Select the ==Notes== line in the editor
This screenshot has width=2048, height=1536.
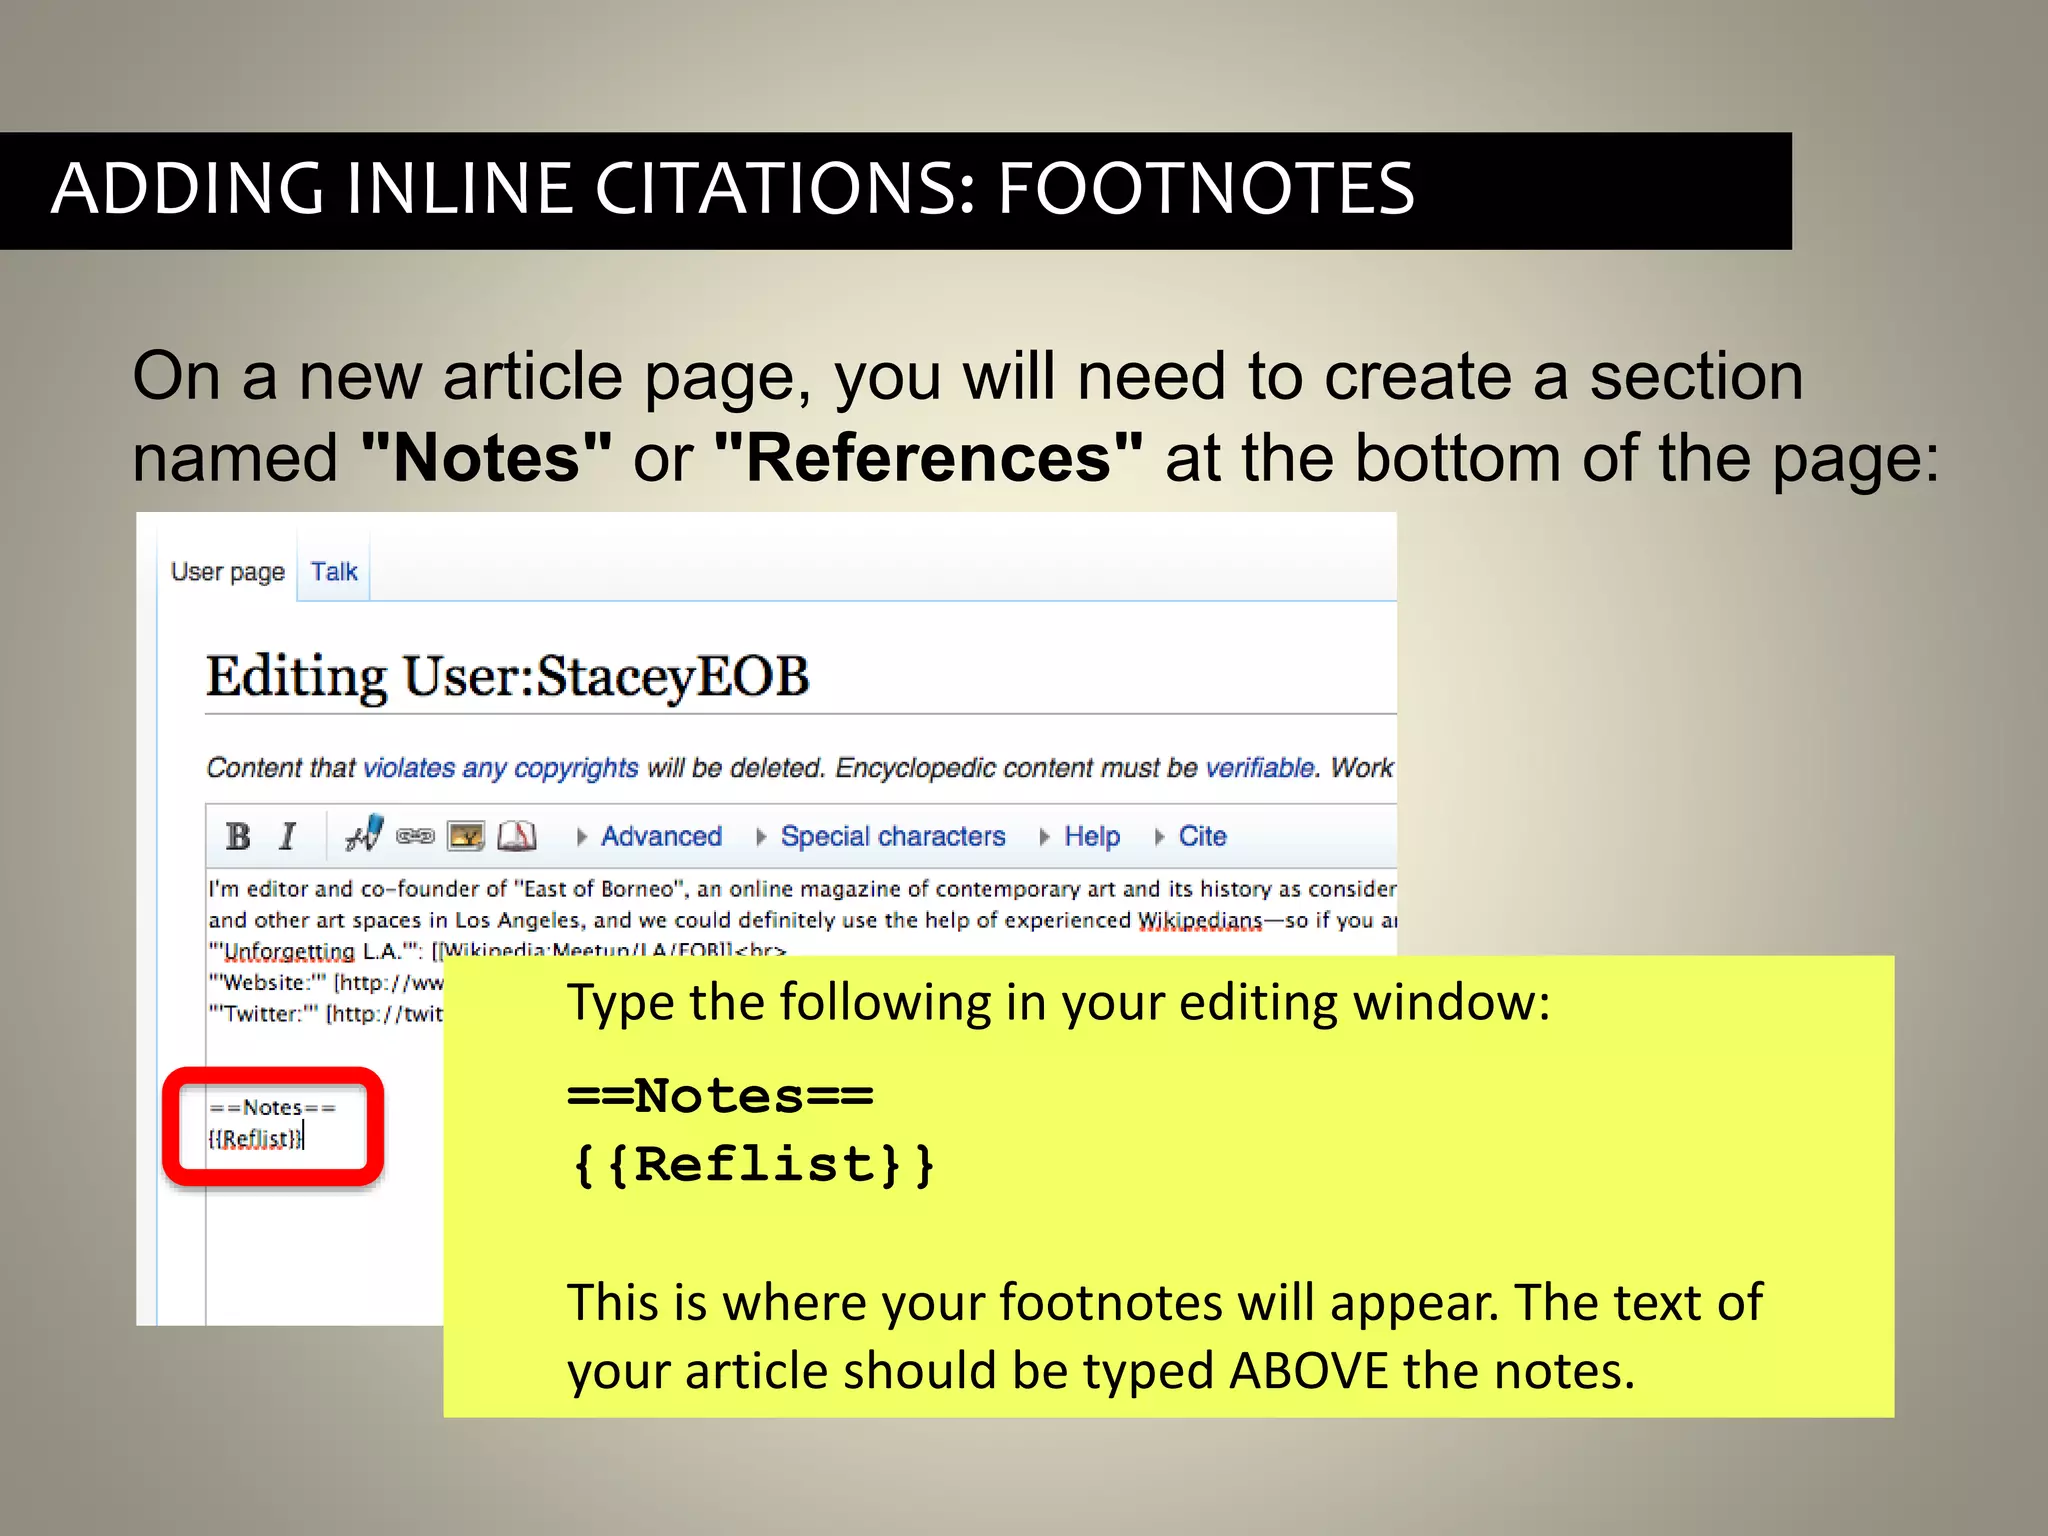(272, 1108)
